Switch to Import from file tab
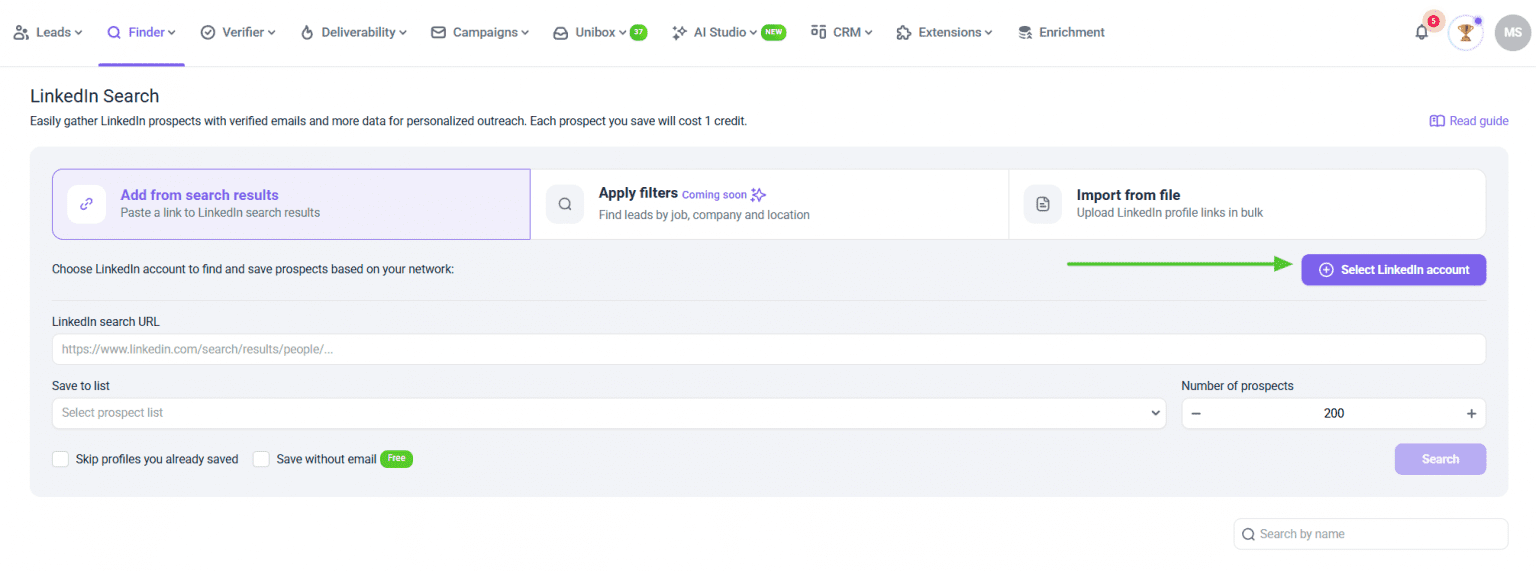Viewport: 1536px width, 571px height. [x=1246, y=204]
